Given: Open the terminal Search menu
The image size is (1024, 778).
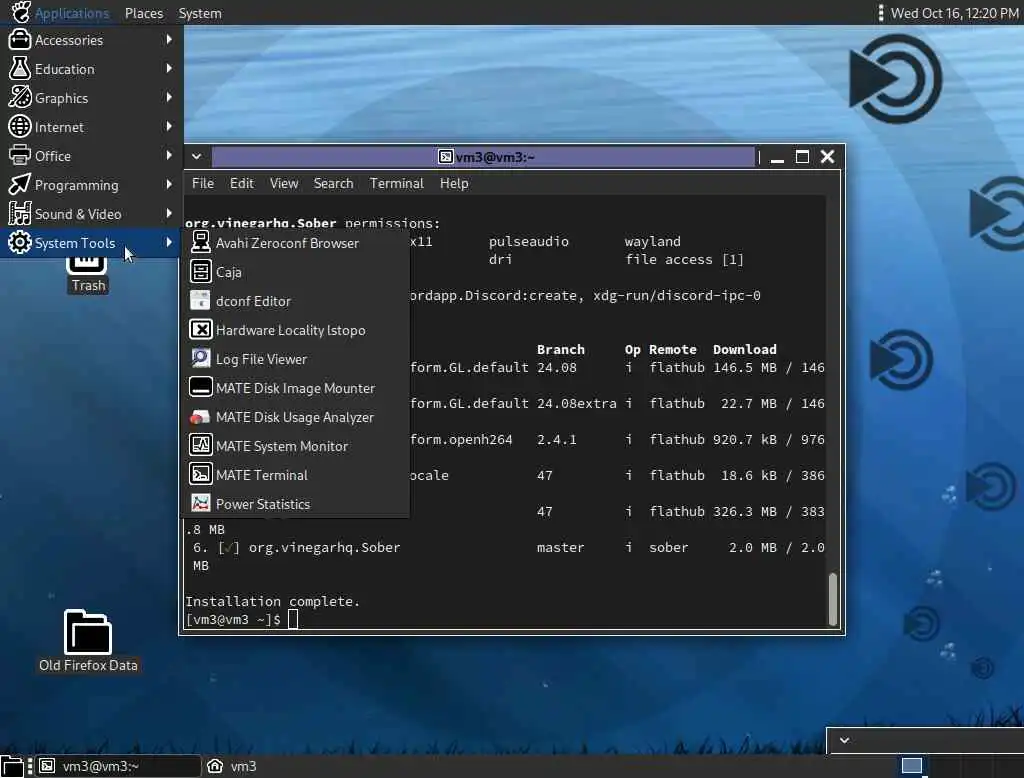Looking at the screenshot, I should [333, 184].
